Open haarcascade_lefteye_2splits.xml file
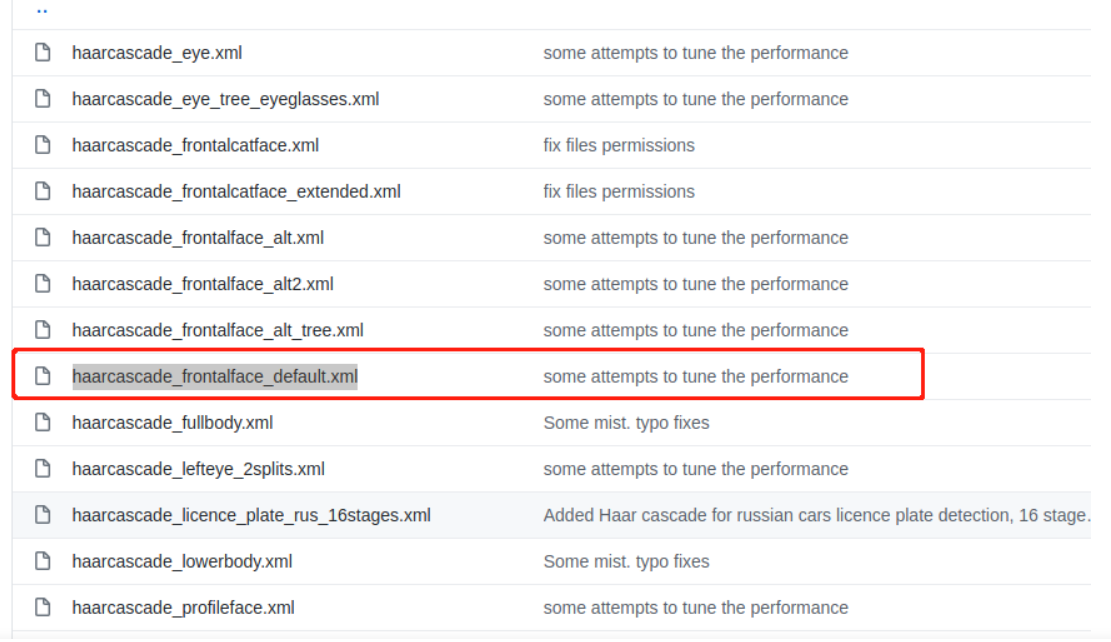The height and width of the screenshot is (642, 1111). [198, 469]
